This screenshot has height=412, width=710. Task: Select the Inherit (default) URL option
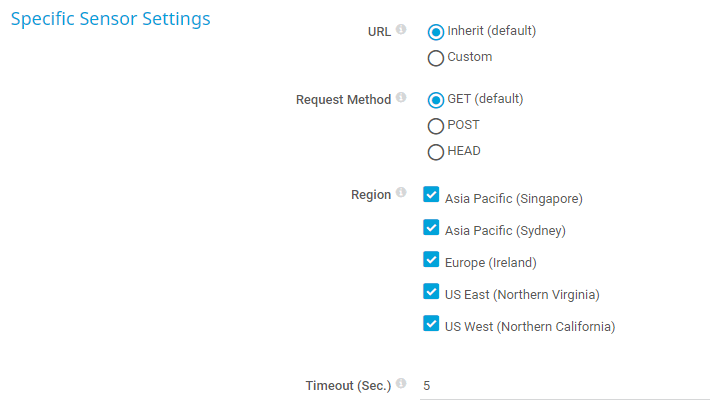436,31
